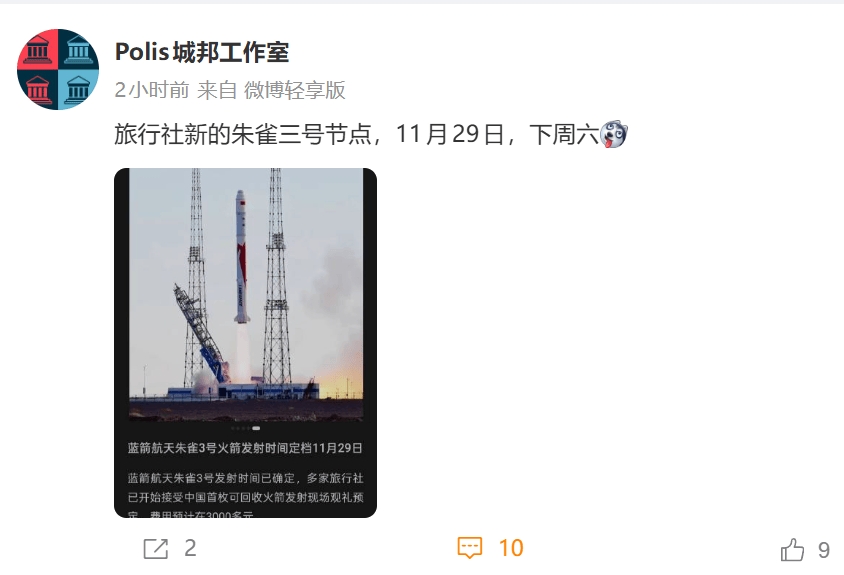
Task: Click the 2小时前 timestamp
Action: coord(152,90)
